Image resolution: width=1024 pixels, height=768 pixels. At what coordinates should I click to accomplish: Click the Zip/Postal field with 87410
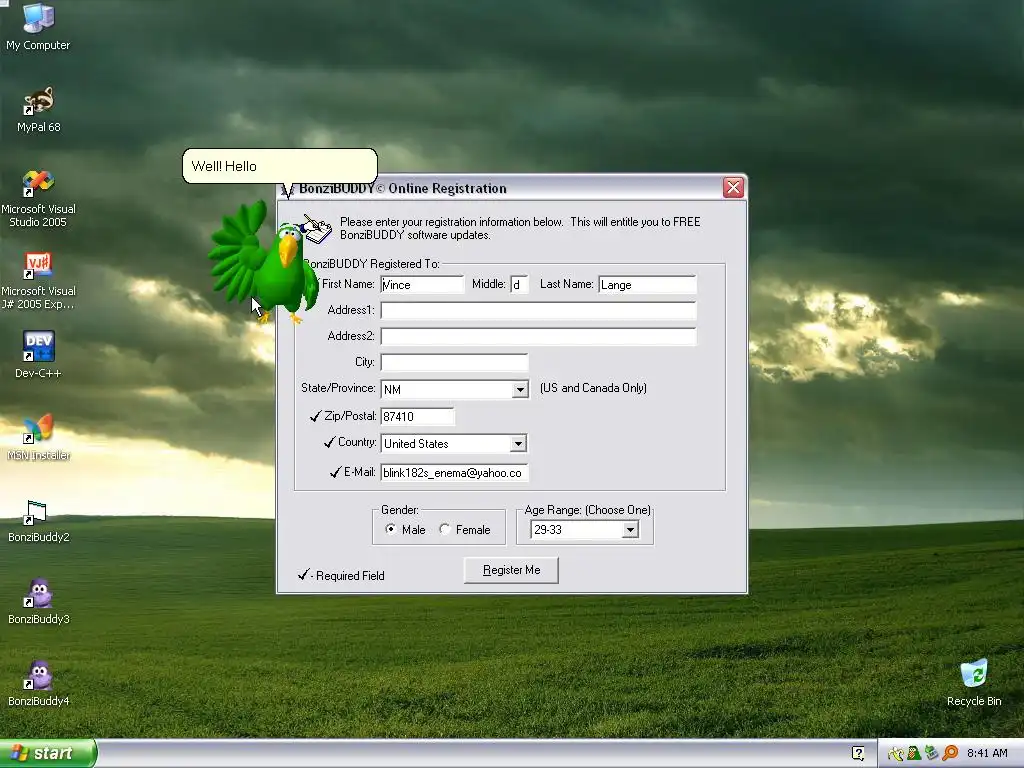point(417,417)
